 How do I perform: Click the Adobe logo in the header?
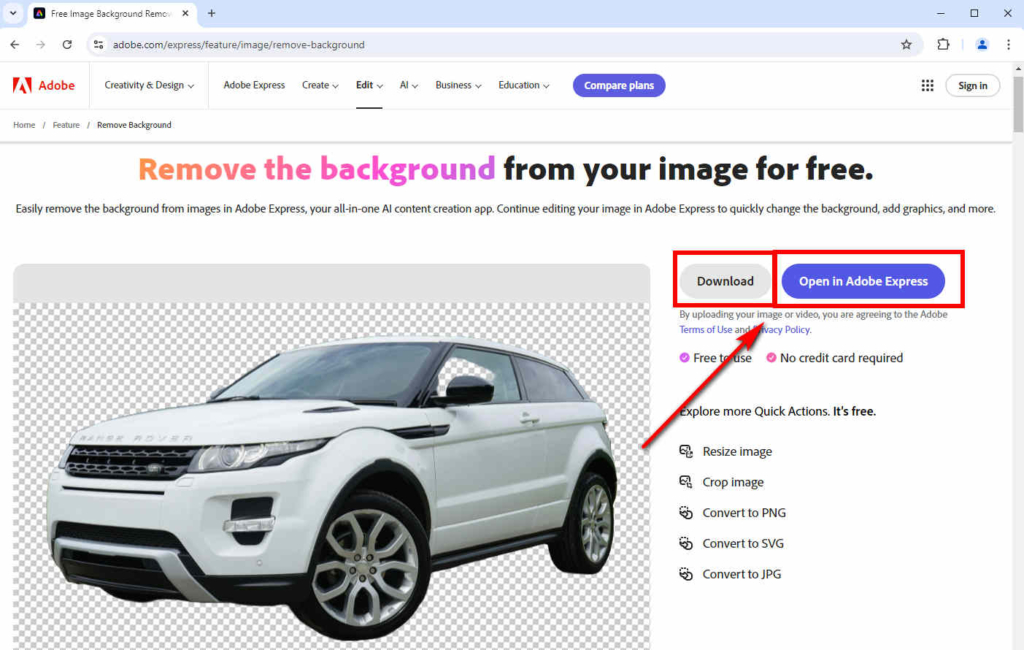tap(44, 85)
